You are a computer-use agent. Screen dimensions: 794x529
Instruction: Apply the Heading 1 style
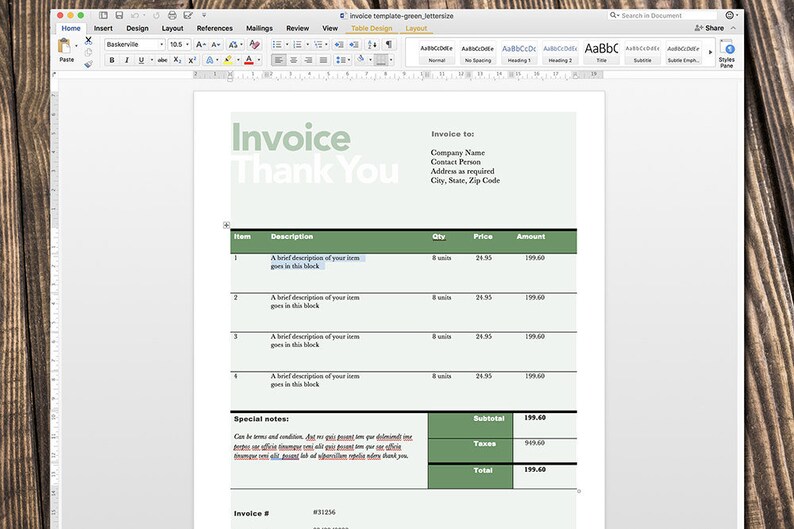click(x=519, y=53)
